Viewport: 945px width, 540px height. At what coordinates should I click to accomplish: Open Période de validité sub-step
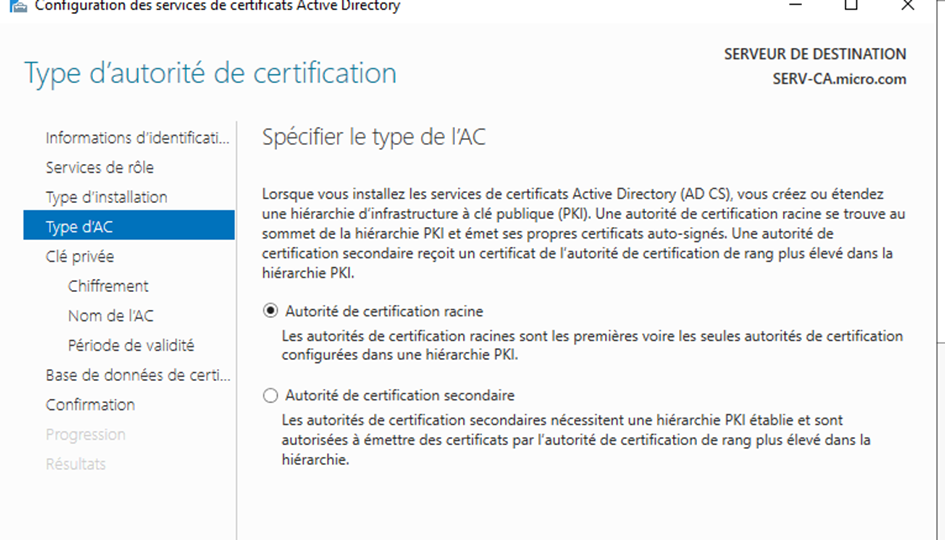(131, 345)
